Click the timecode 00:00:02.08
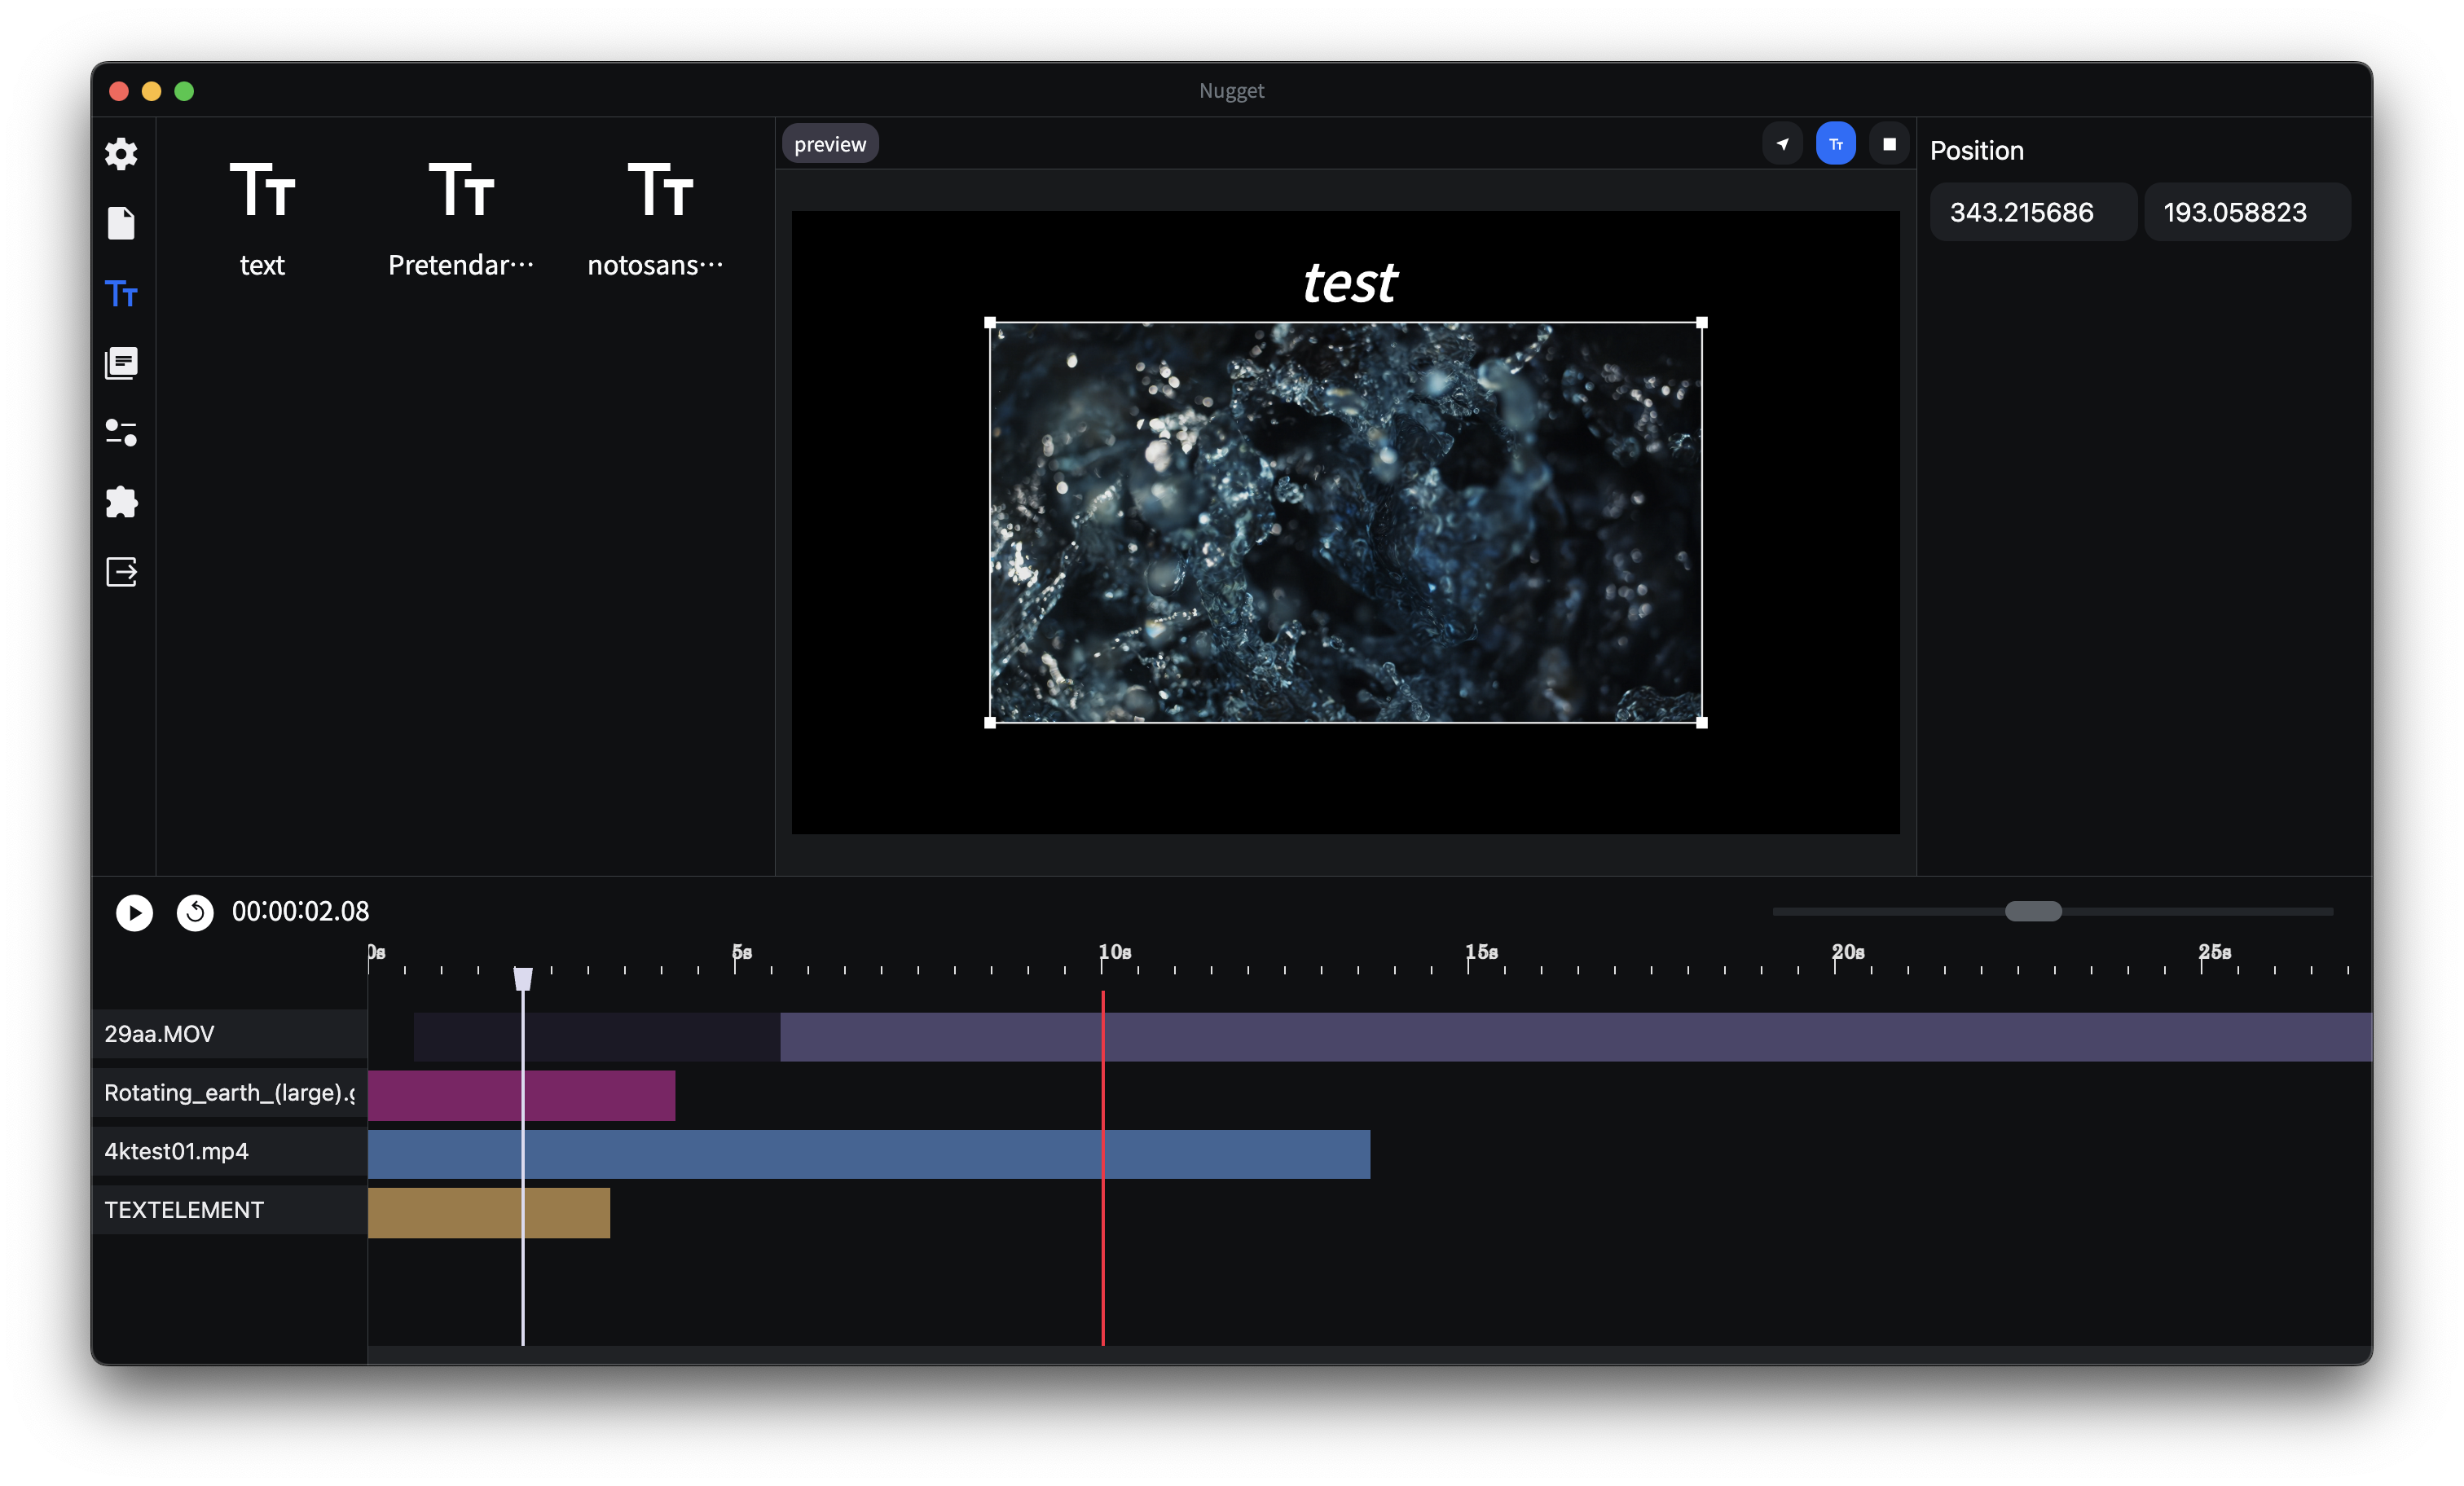2464x1486 pixels. coord(300,911)
